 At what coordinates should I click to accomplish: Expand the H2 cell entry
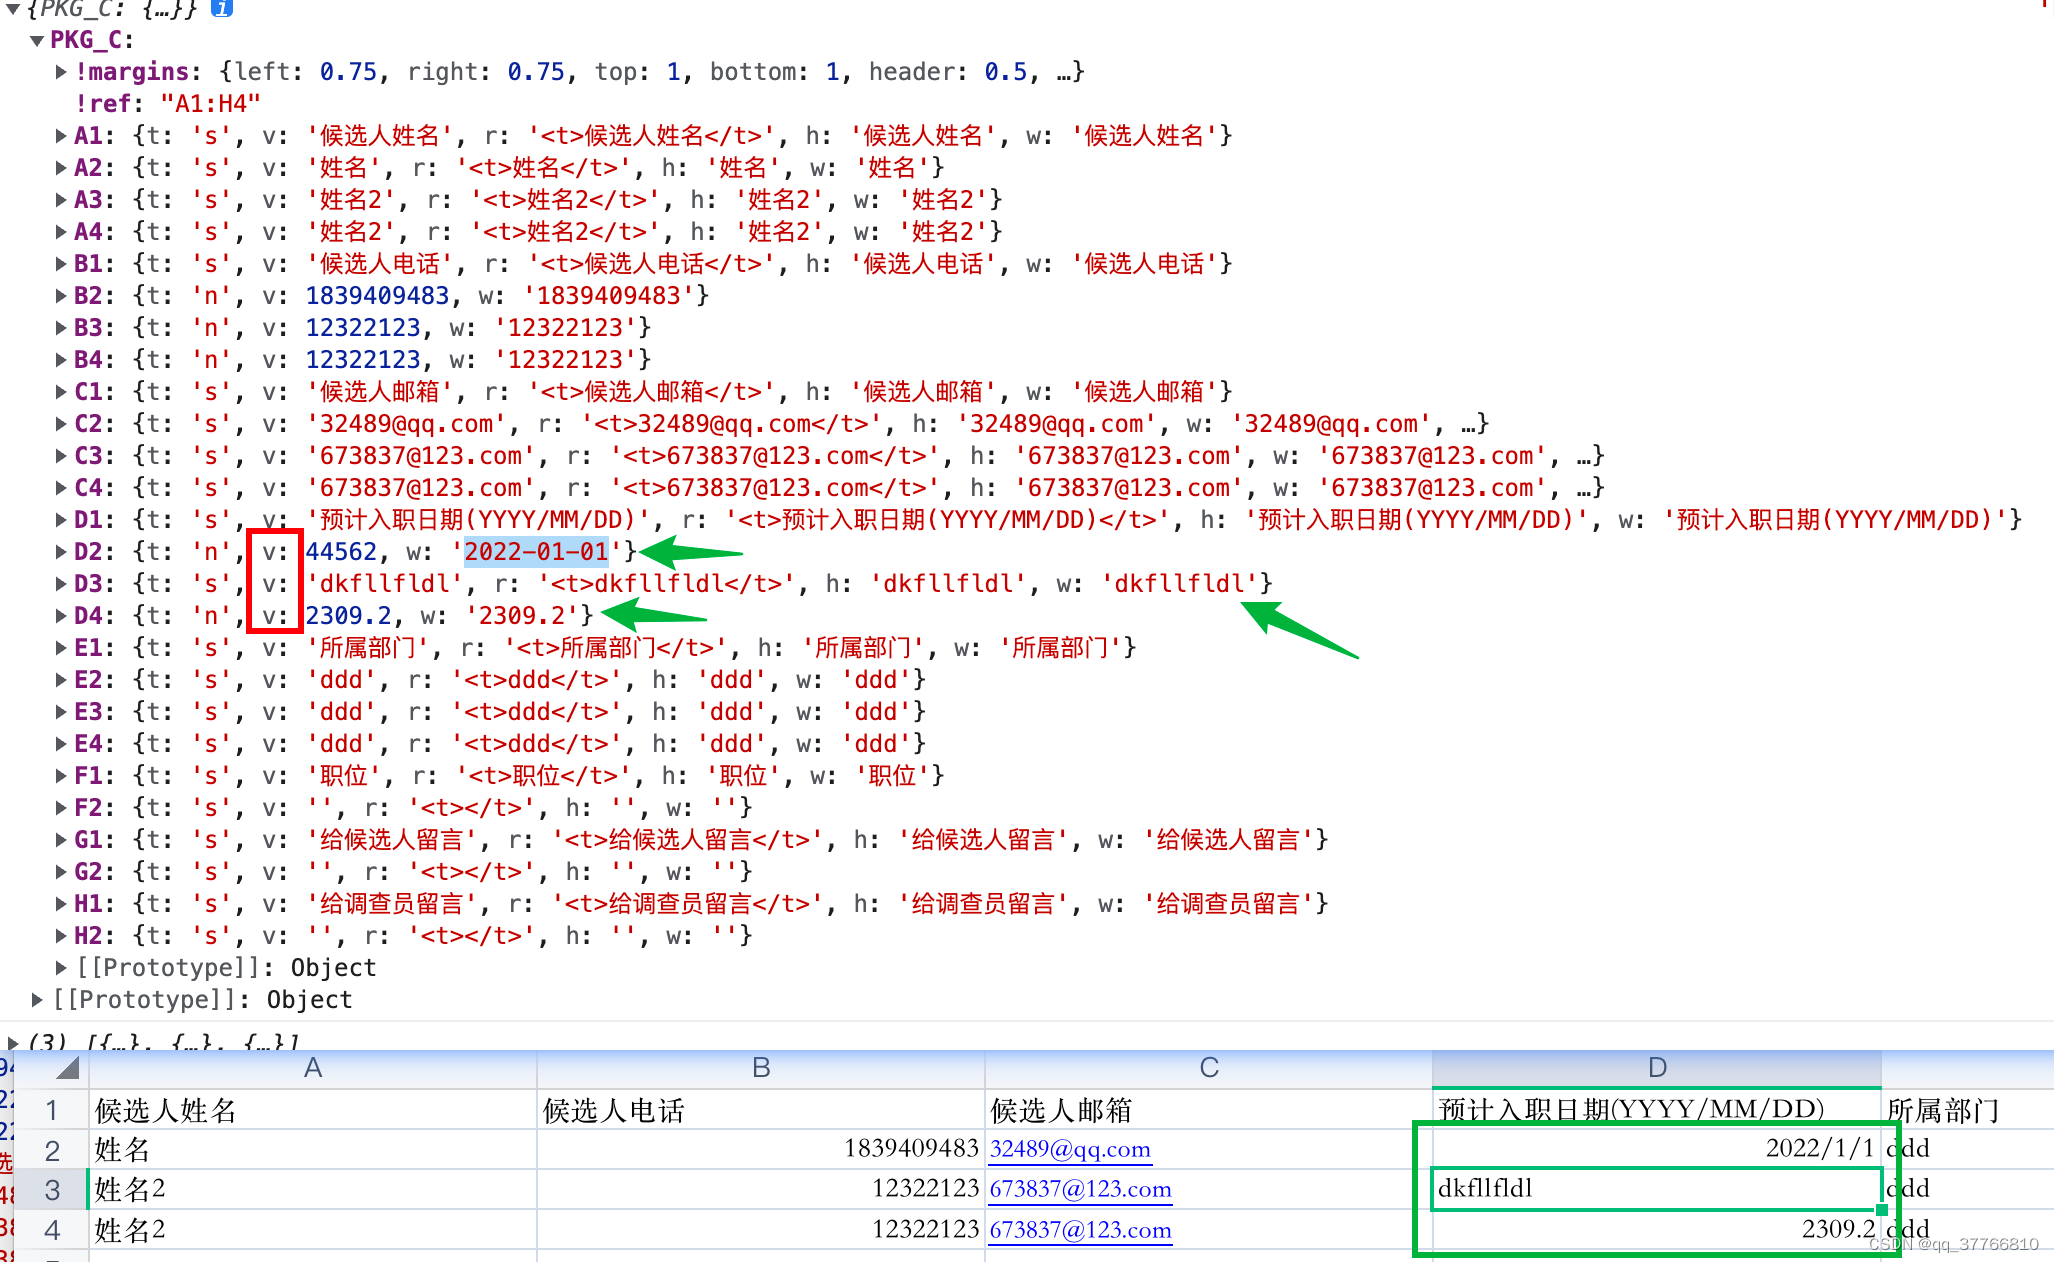click(61, 936)
